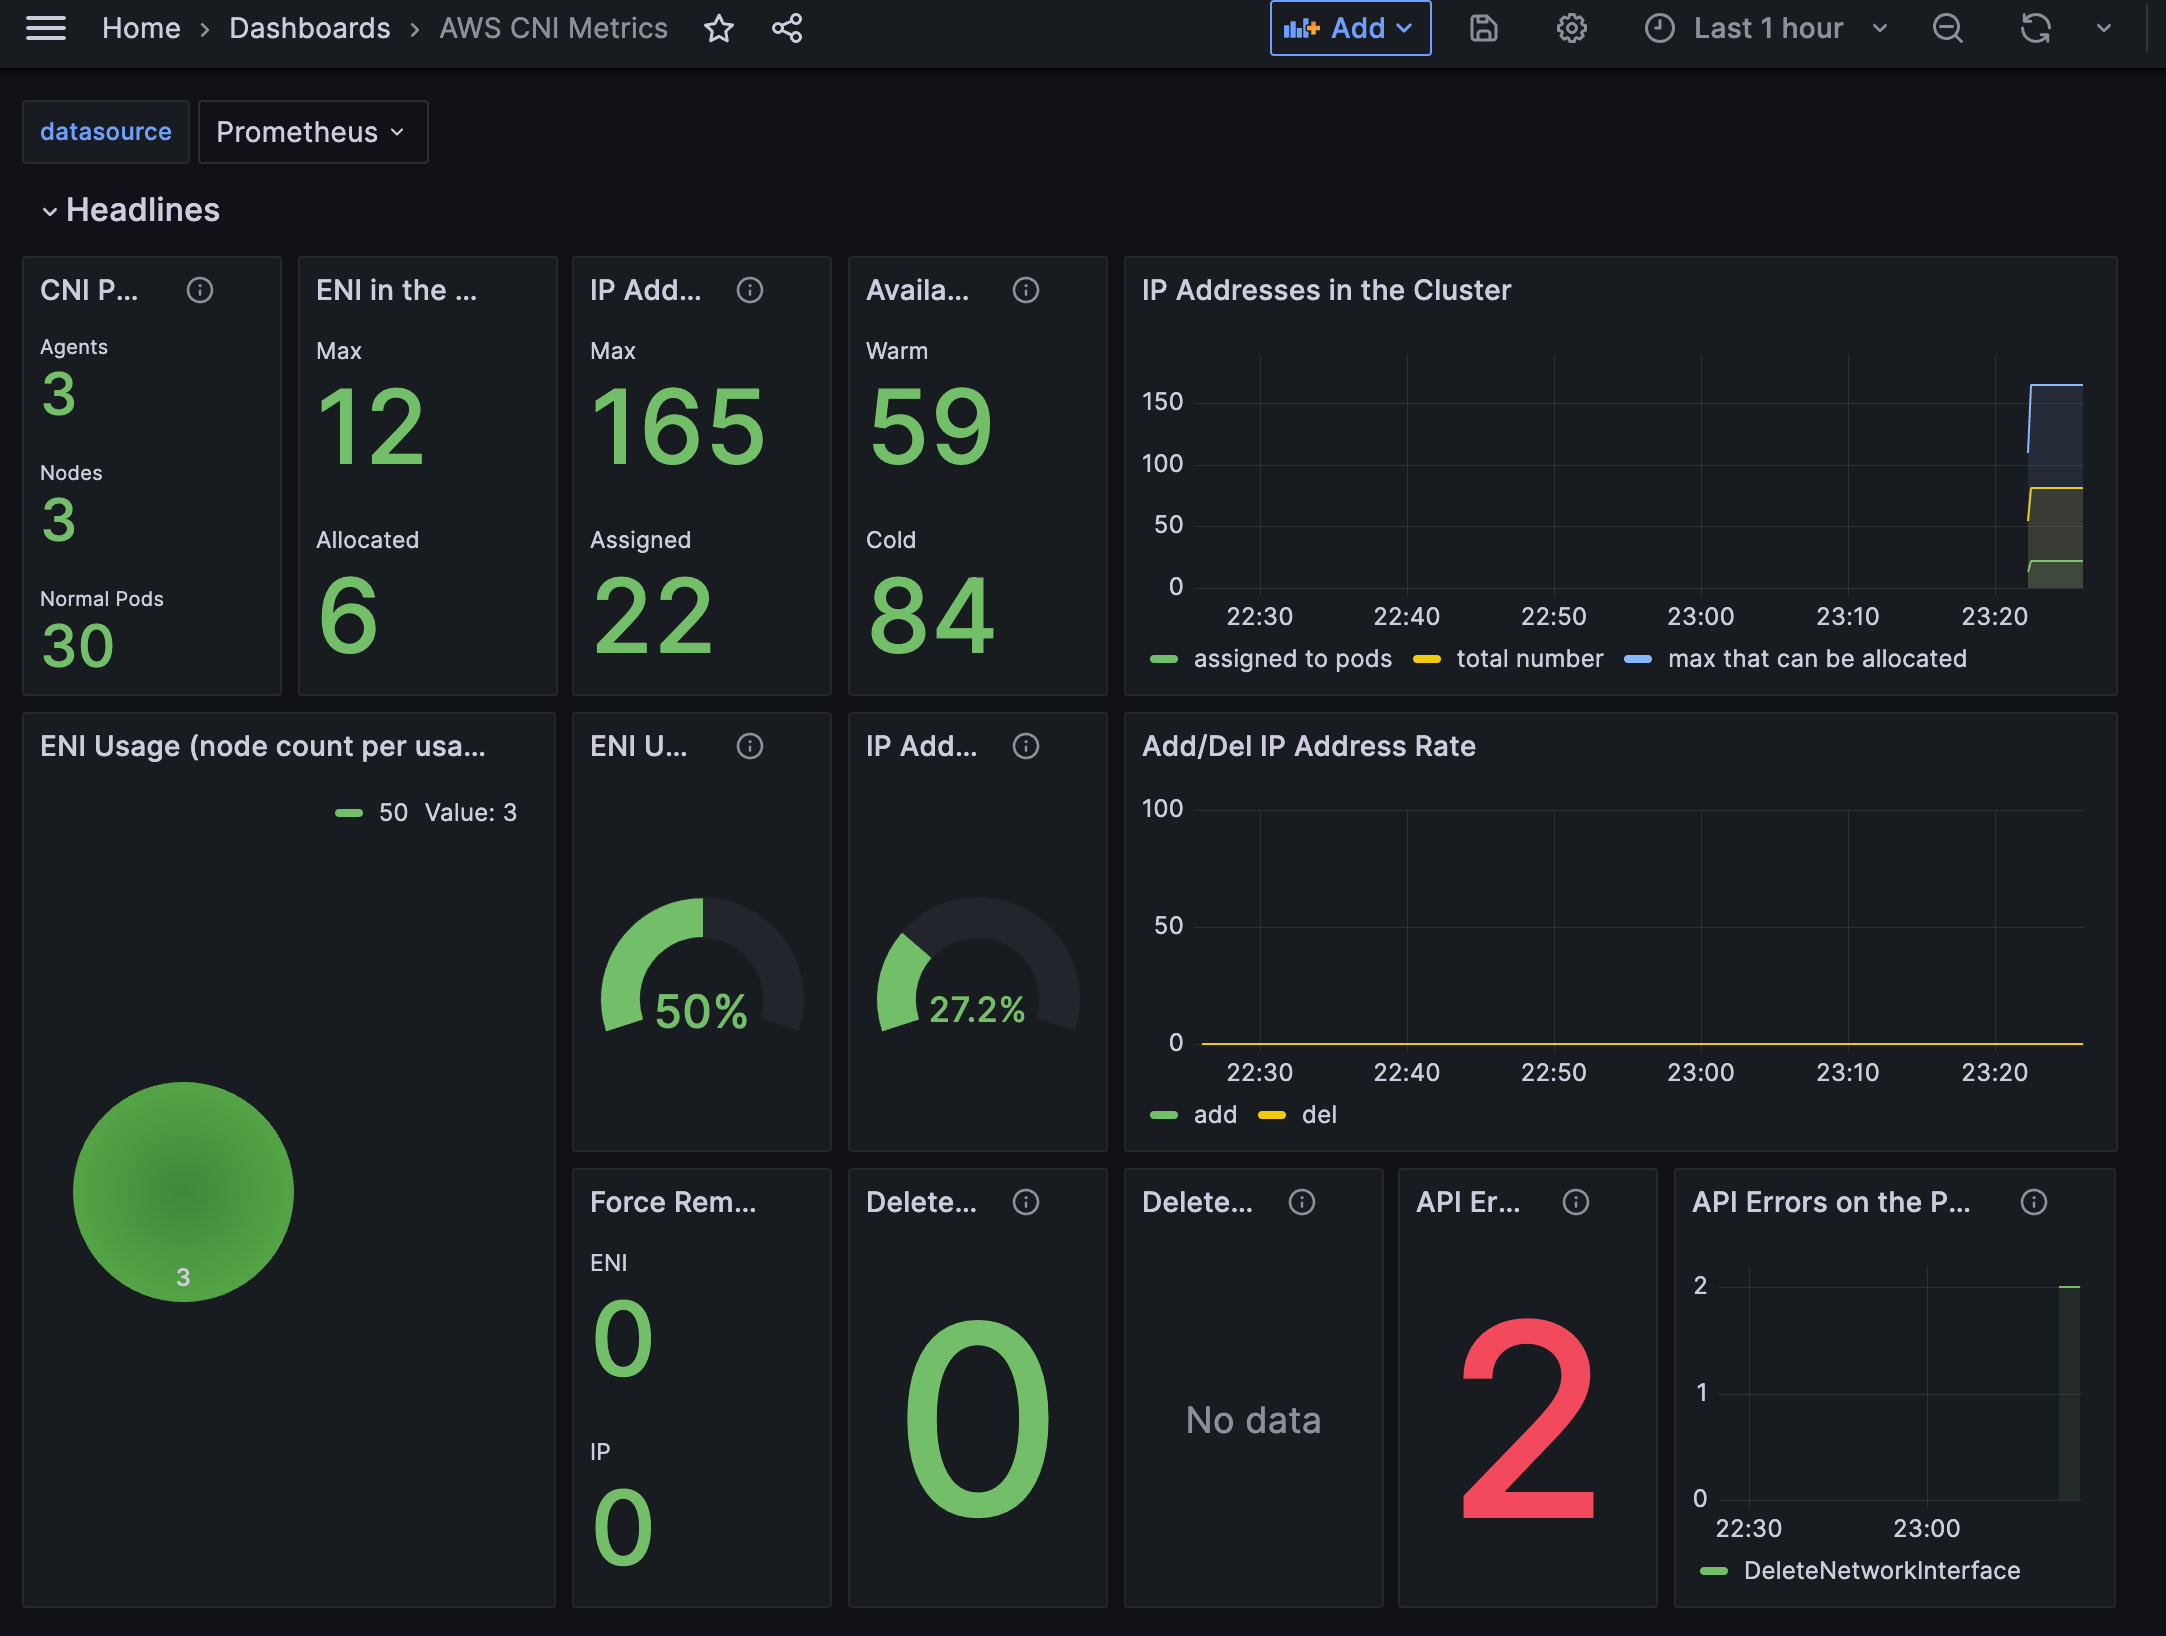Click the share dashboard icon
Viewport: 2166px width, 1636px height.
click(787, 28)
